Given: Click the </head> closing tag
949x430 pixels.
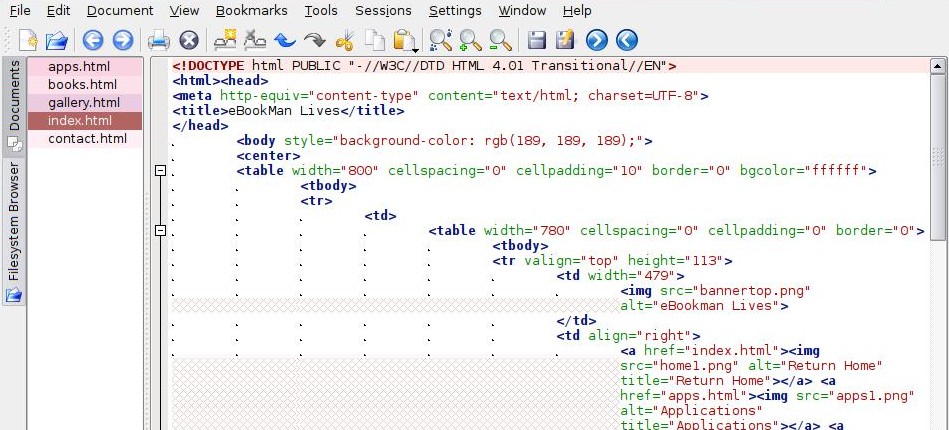Looking at the screenshot, I should (x=200, y=125).
